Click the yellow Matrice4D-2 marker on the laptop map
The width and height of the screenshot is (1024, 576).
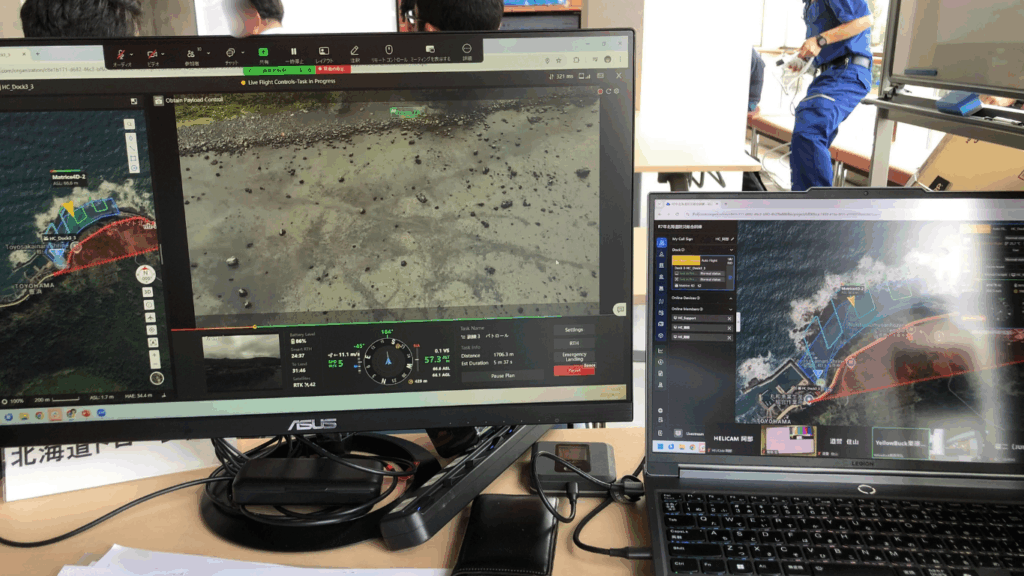[x=851, y=300]
